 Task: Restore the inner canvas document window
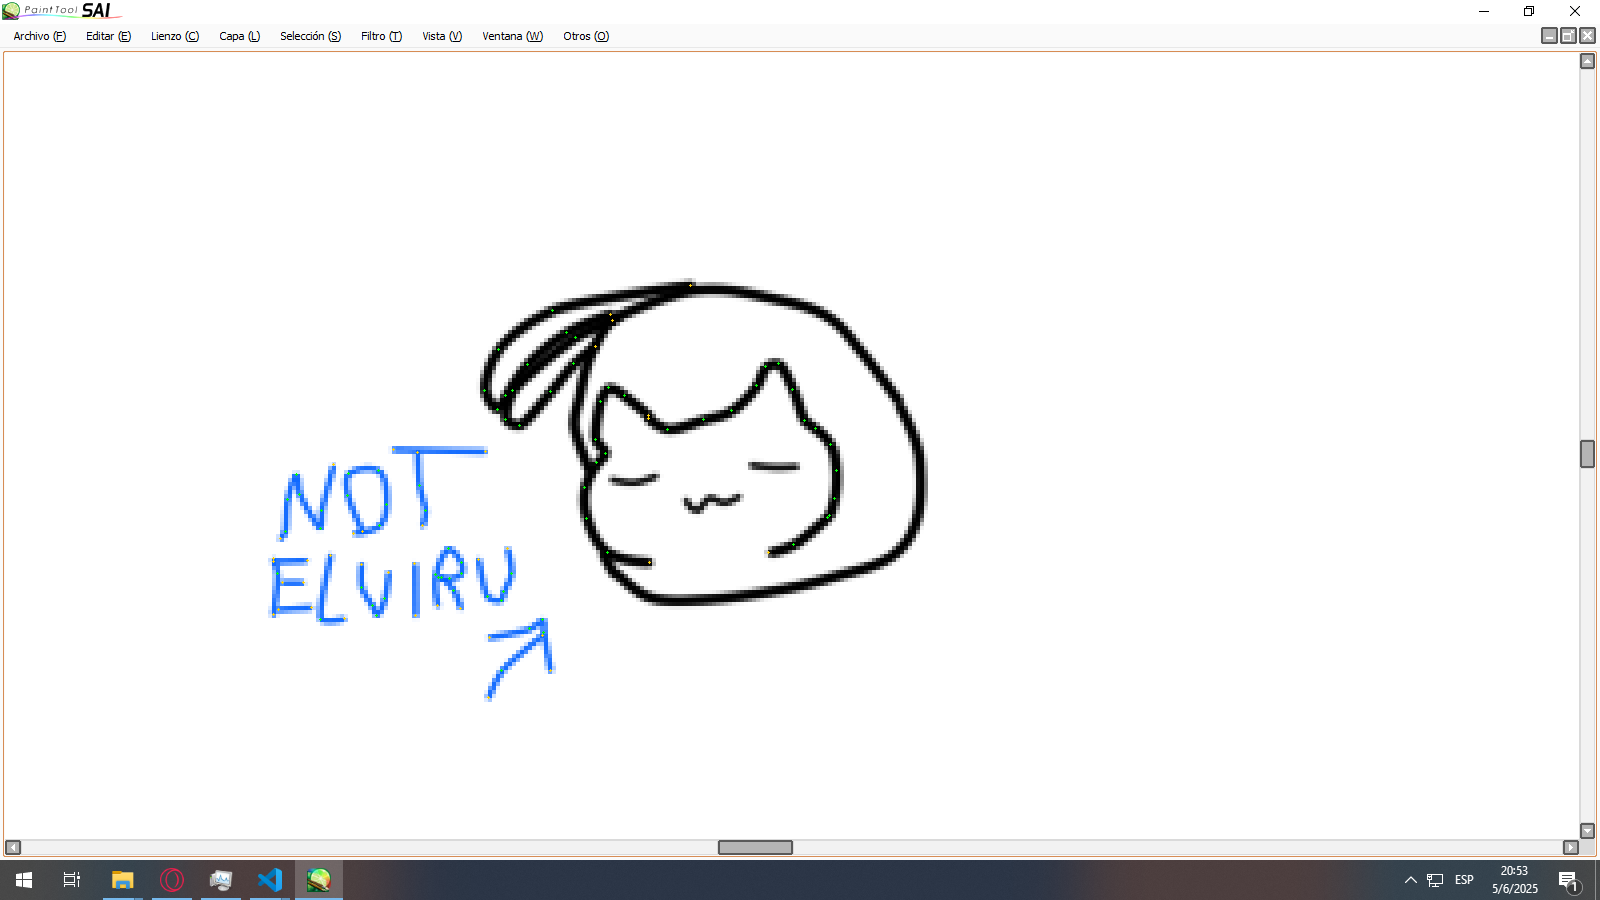point(1568,36)
